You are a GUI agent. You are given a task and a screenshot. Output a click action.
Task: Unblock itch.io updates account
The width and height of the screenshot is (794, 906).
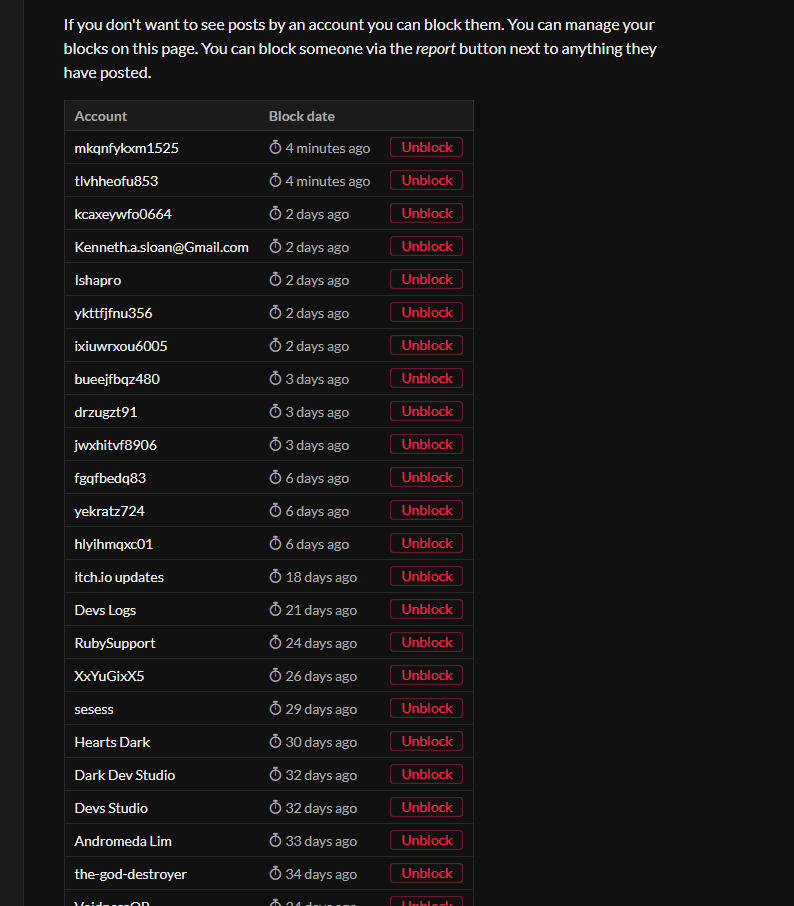tap(426, 577)
